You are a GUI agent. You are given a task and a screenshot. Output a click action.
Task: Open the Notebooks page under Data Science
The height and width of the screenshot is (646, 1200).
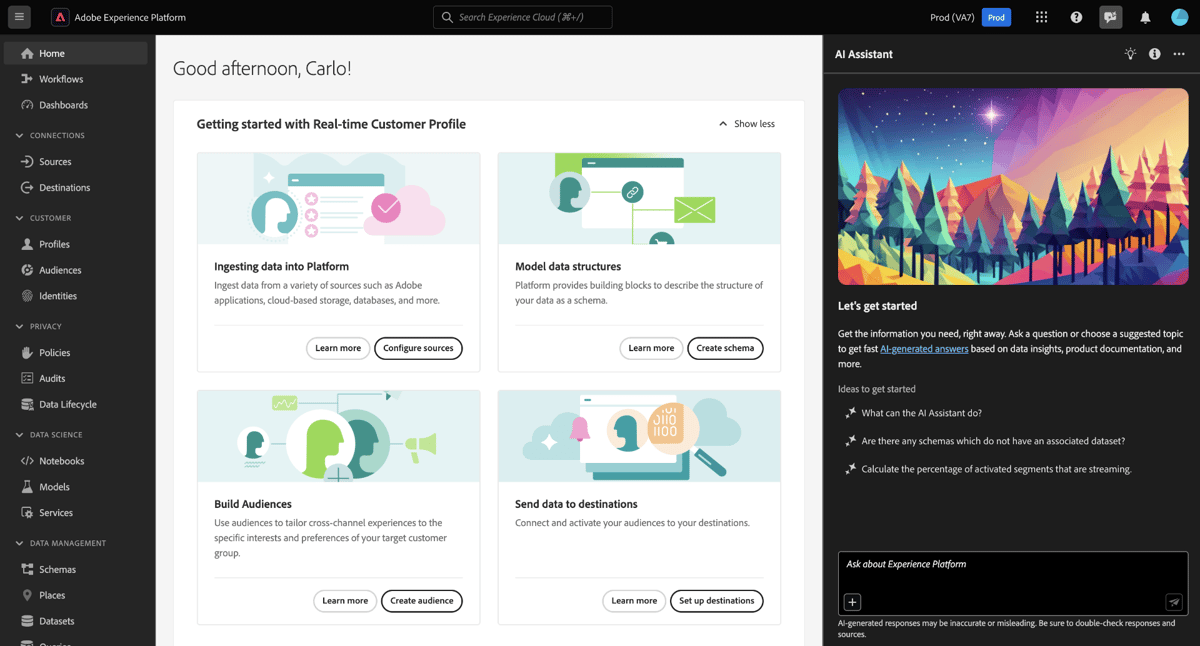[x=63, y=460]
